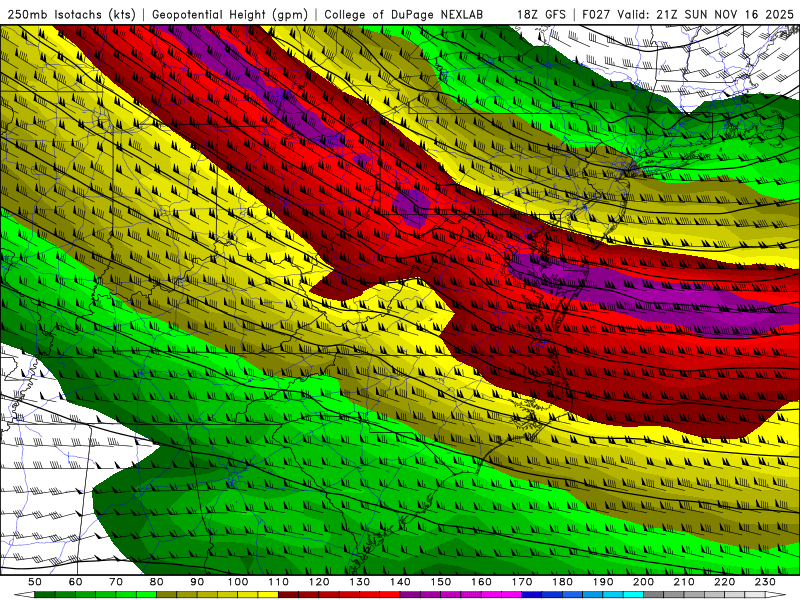The height and width of the screenshot is (600, 800).
Task: Select the darkest green swatch starting the color bar
Action: click(44, 595)
